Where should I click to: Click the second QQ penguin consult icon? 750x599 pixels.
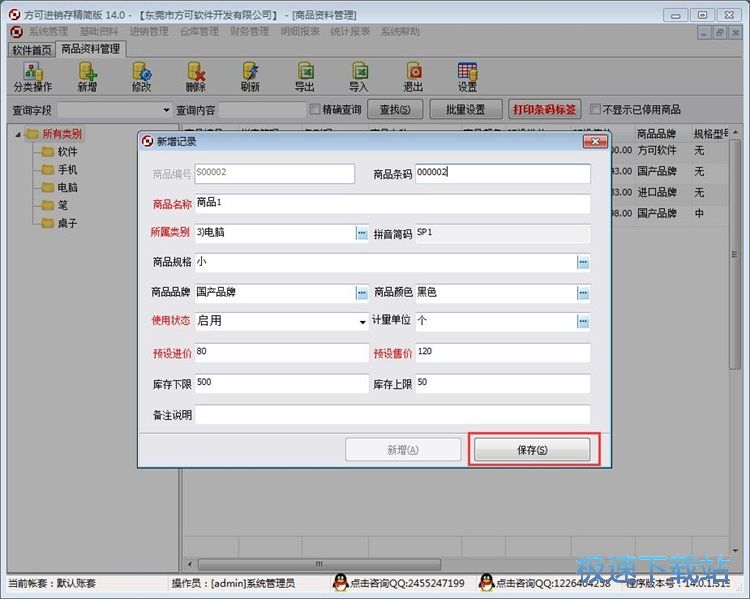point(486,582)
